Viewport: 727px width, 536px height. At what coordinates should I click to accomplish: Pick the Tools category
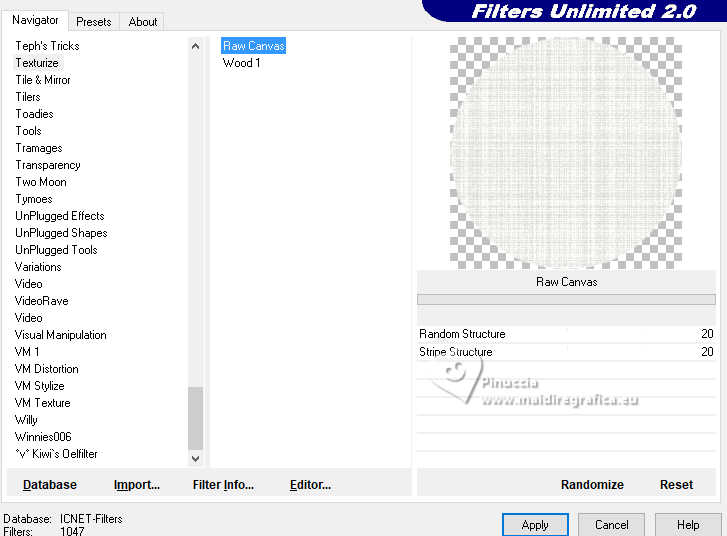pyautogui.click(x=28, y=131)
